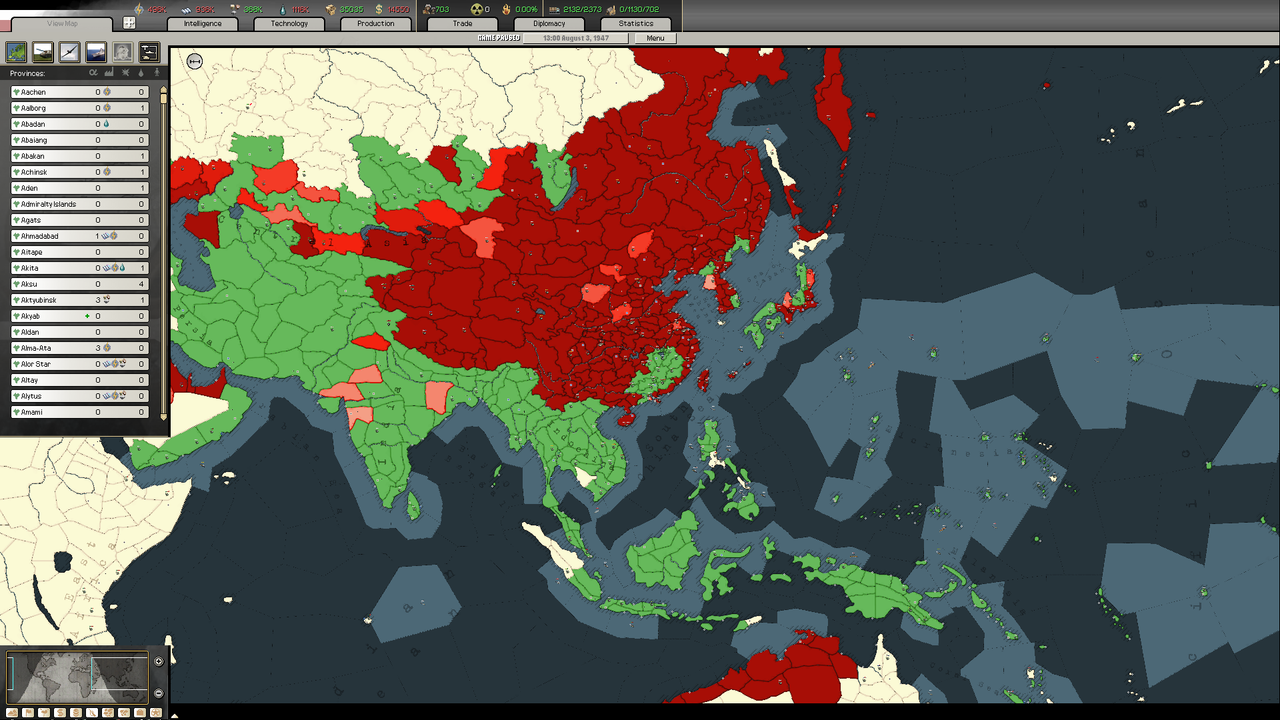Select the Amami province row

(80, 412)
